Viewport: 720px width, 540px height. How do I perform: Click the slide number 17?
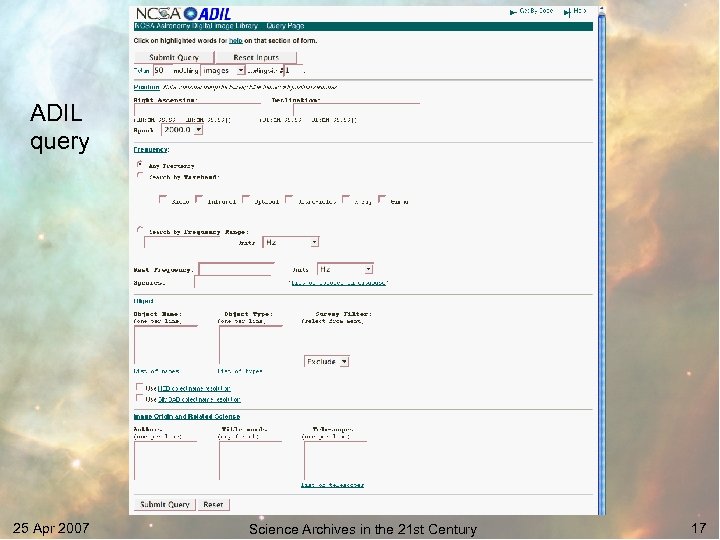tap(699, 528)
